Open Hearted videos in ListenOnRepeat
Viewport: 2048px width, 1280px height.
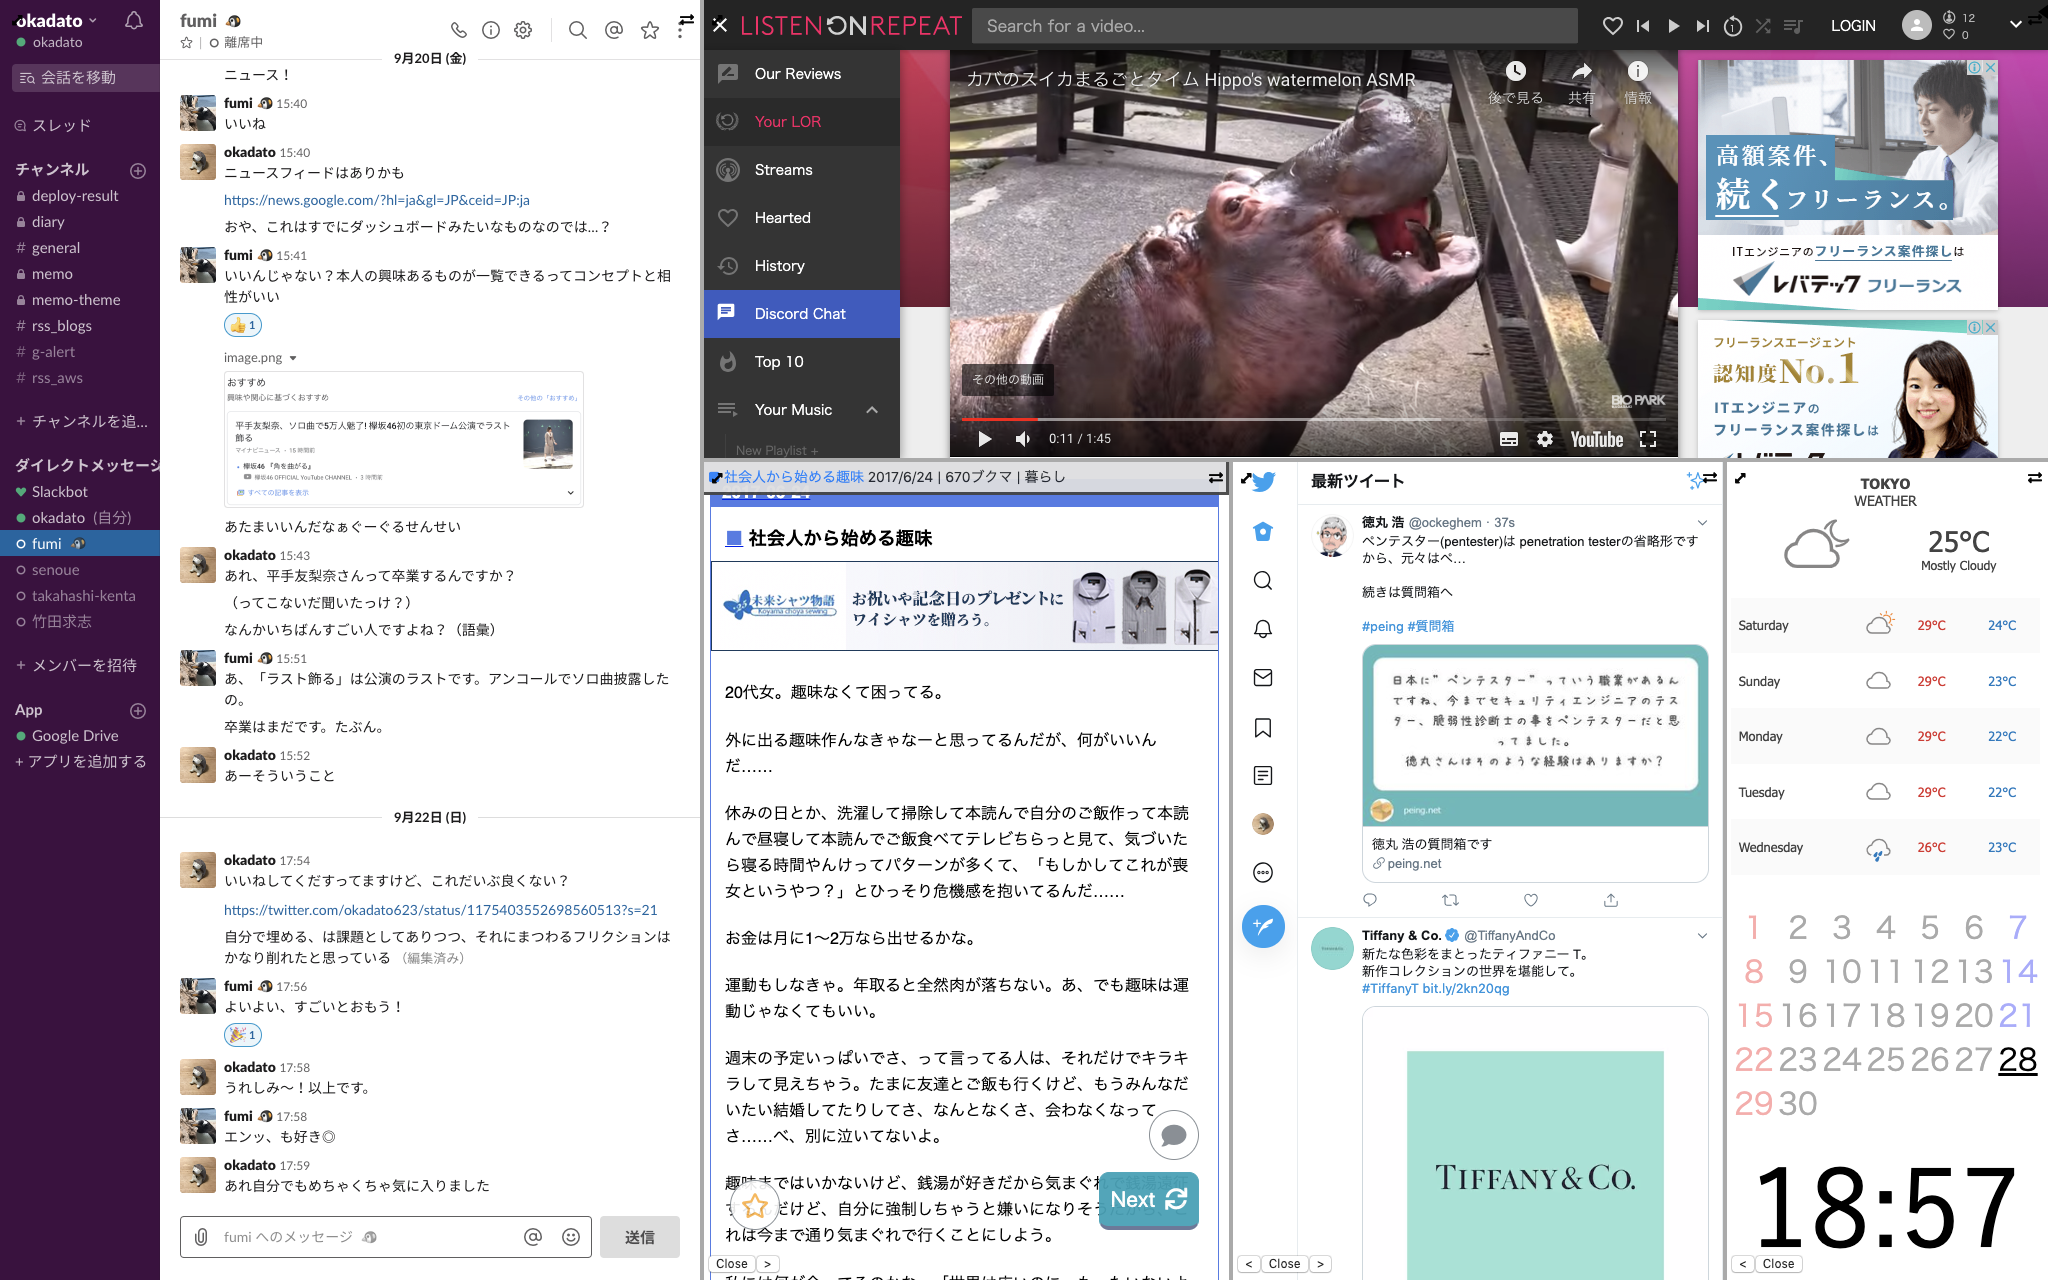[781, 217]
